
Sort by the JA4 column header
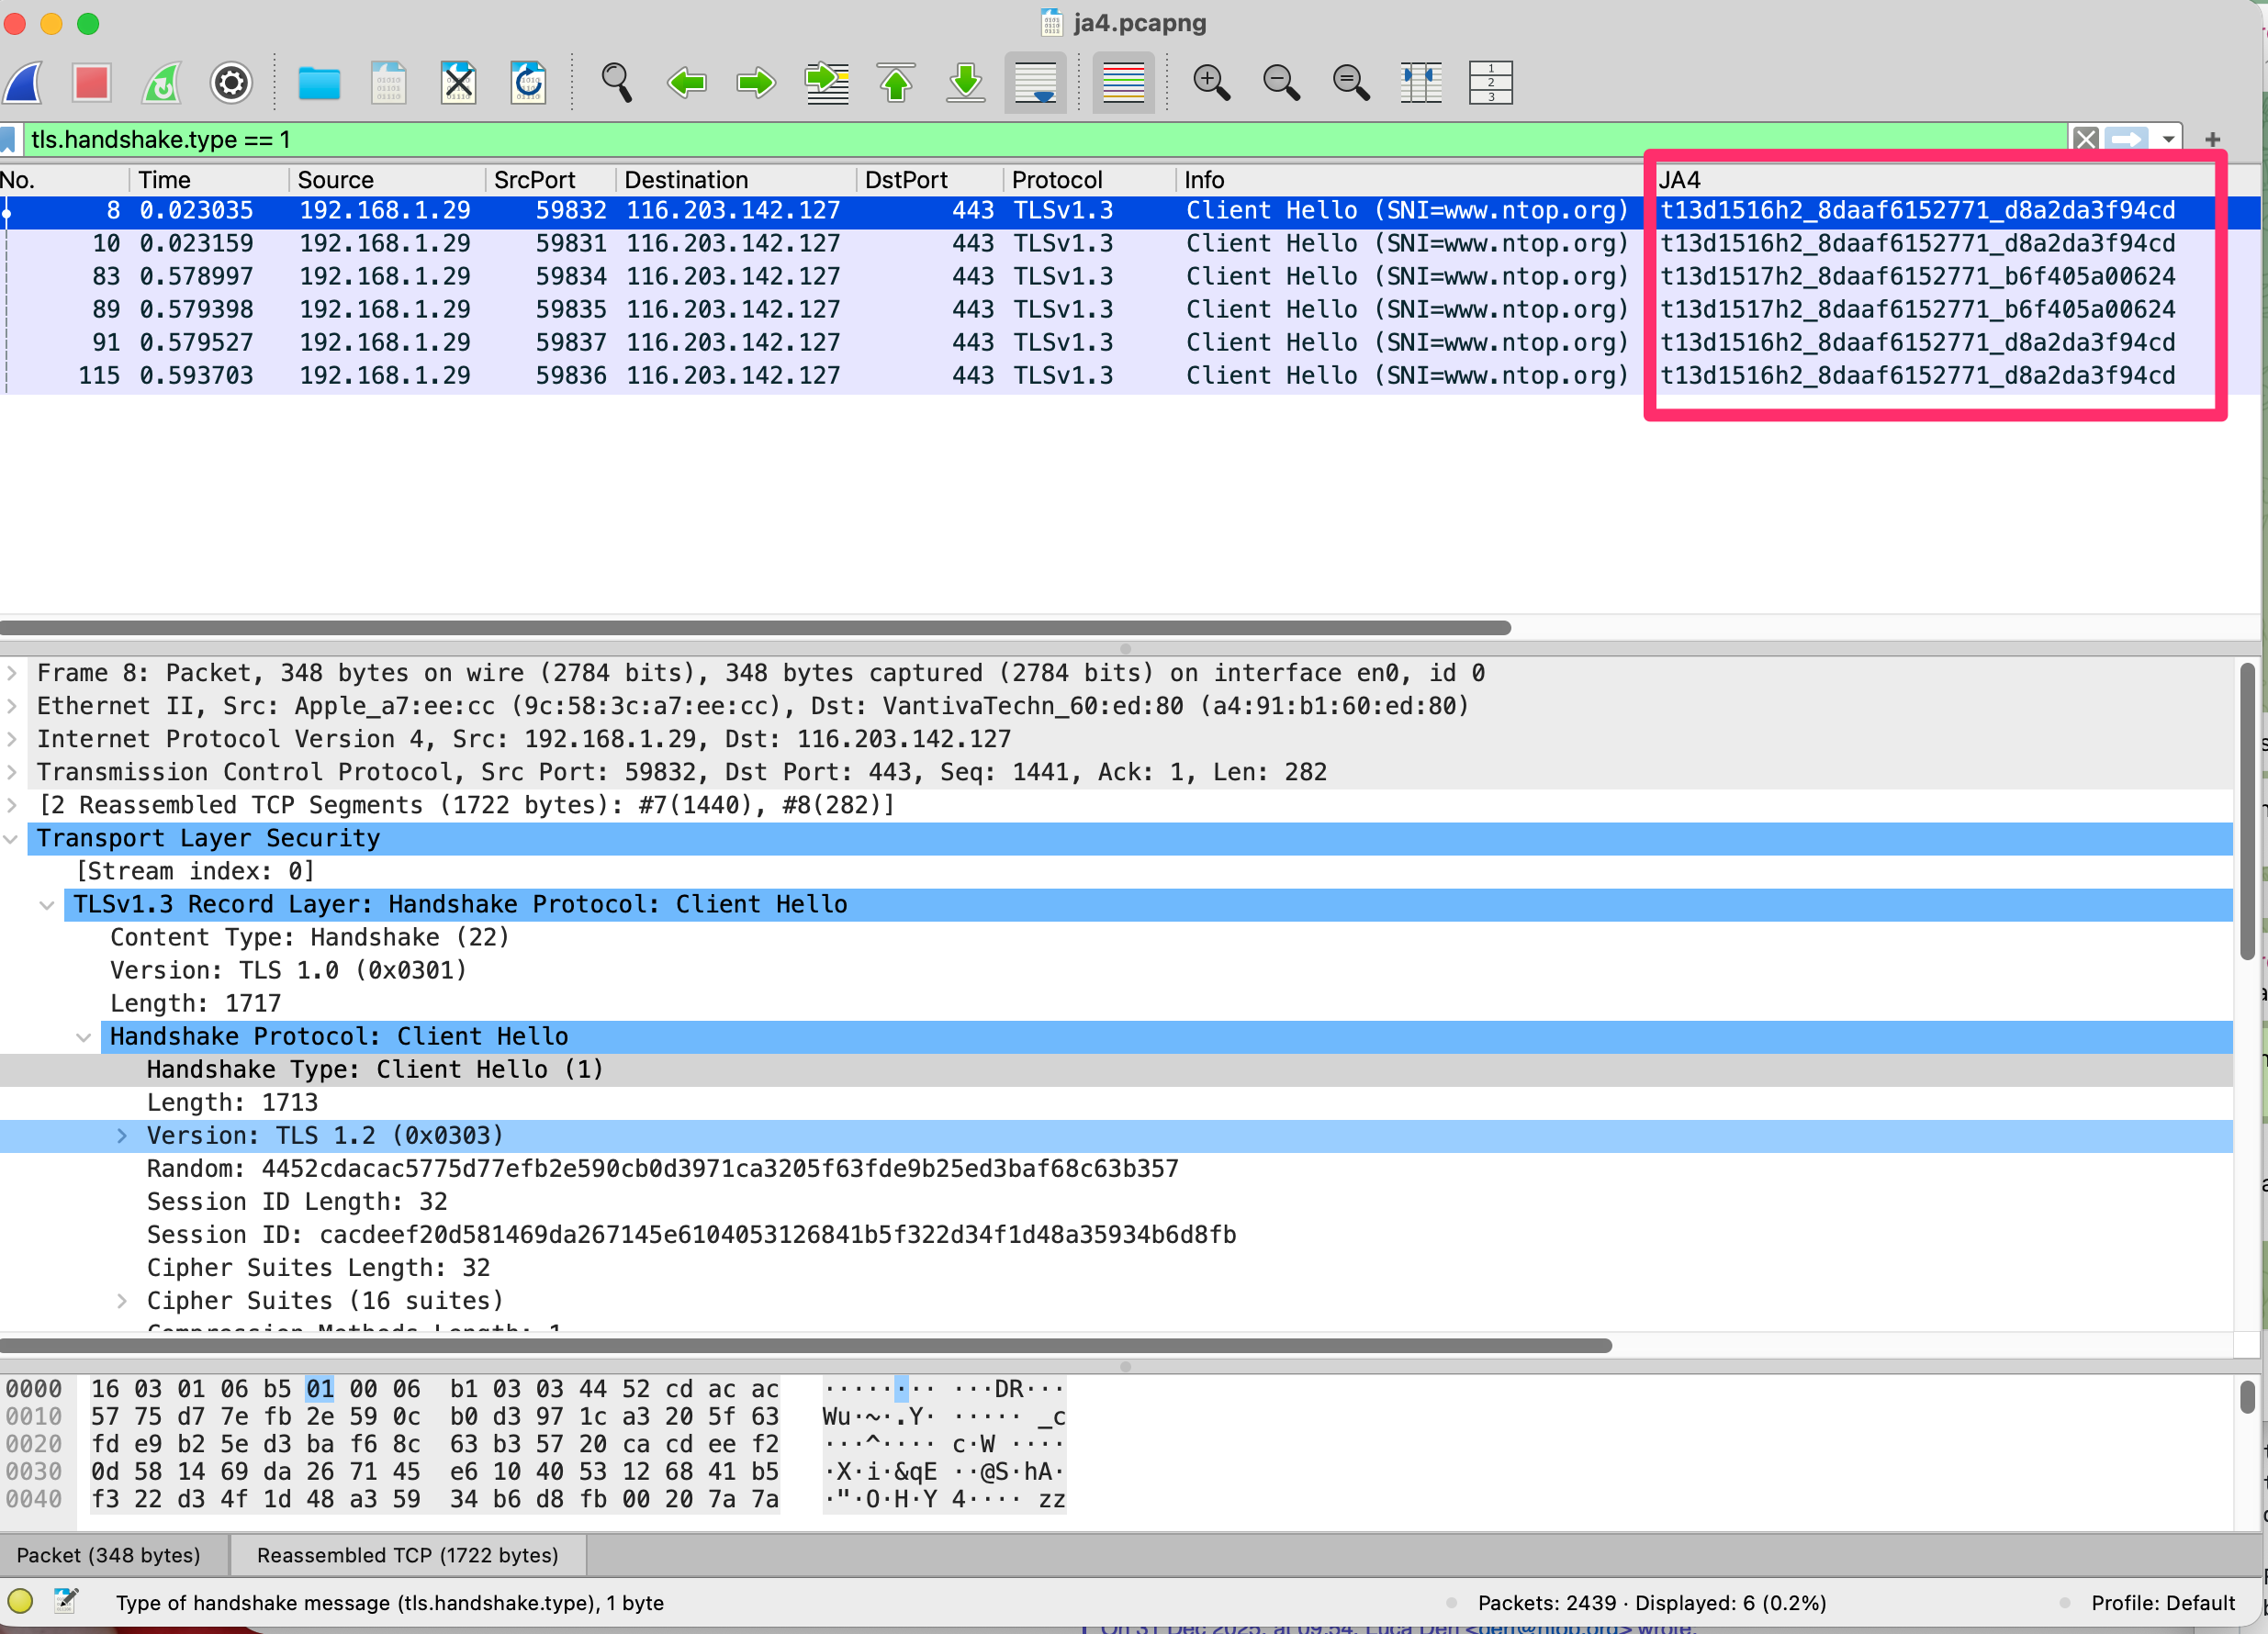(x=1680, y=180)
